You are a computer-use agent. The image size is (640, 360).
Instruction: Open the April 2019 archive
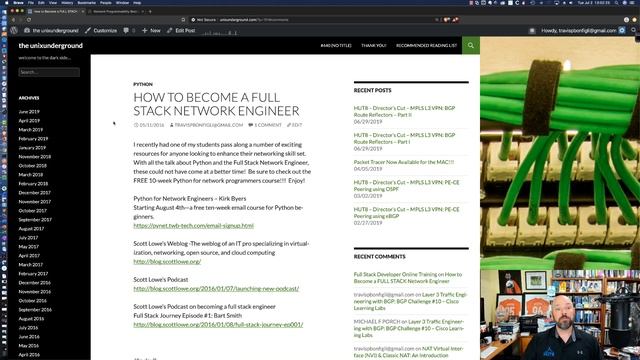click(x=29, y=120)
